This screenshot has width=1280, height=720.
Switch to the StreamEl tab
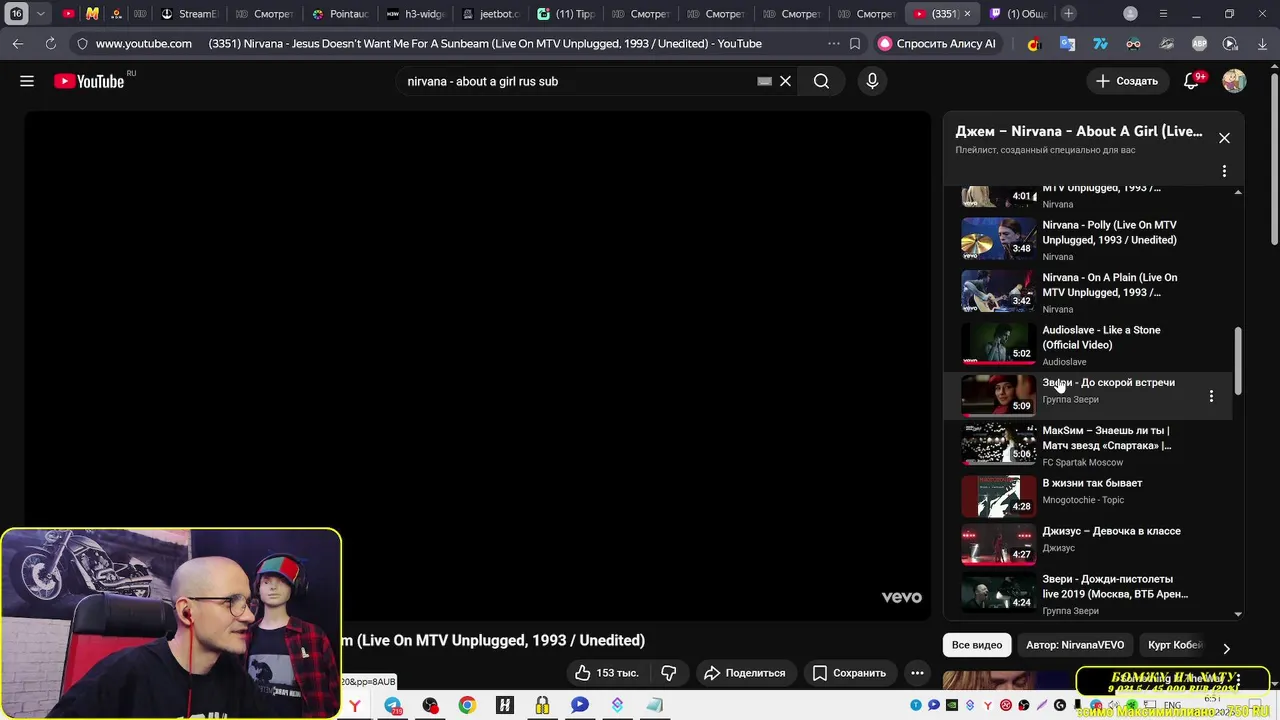pyautogui.click(x=190, y=14)
